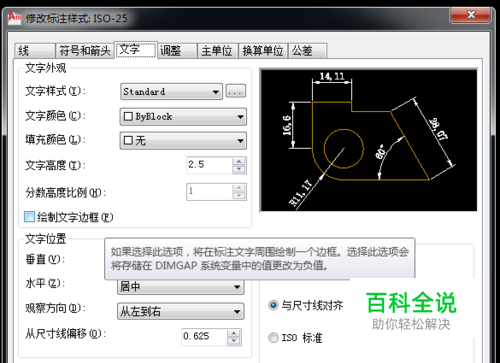Go to the 主单位 tab
Image resolution: width=500 pixels, height=363 pixels.
(x=217, y=51)
